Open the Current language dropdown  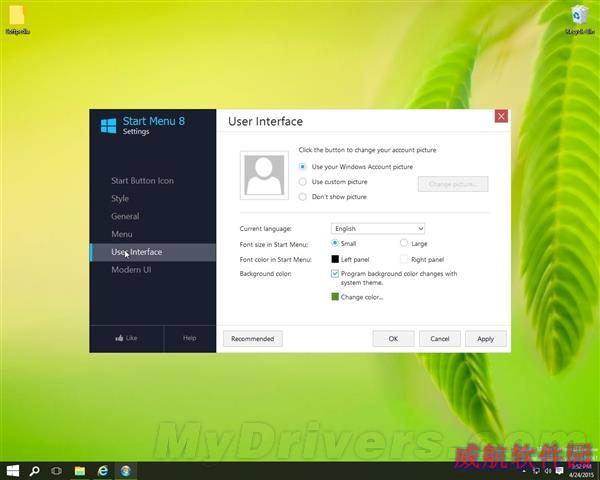(378, 229)
